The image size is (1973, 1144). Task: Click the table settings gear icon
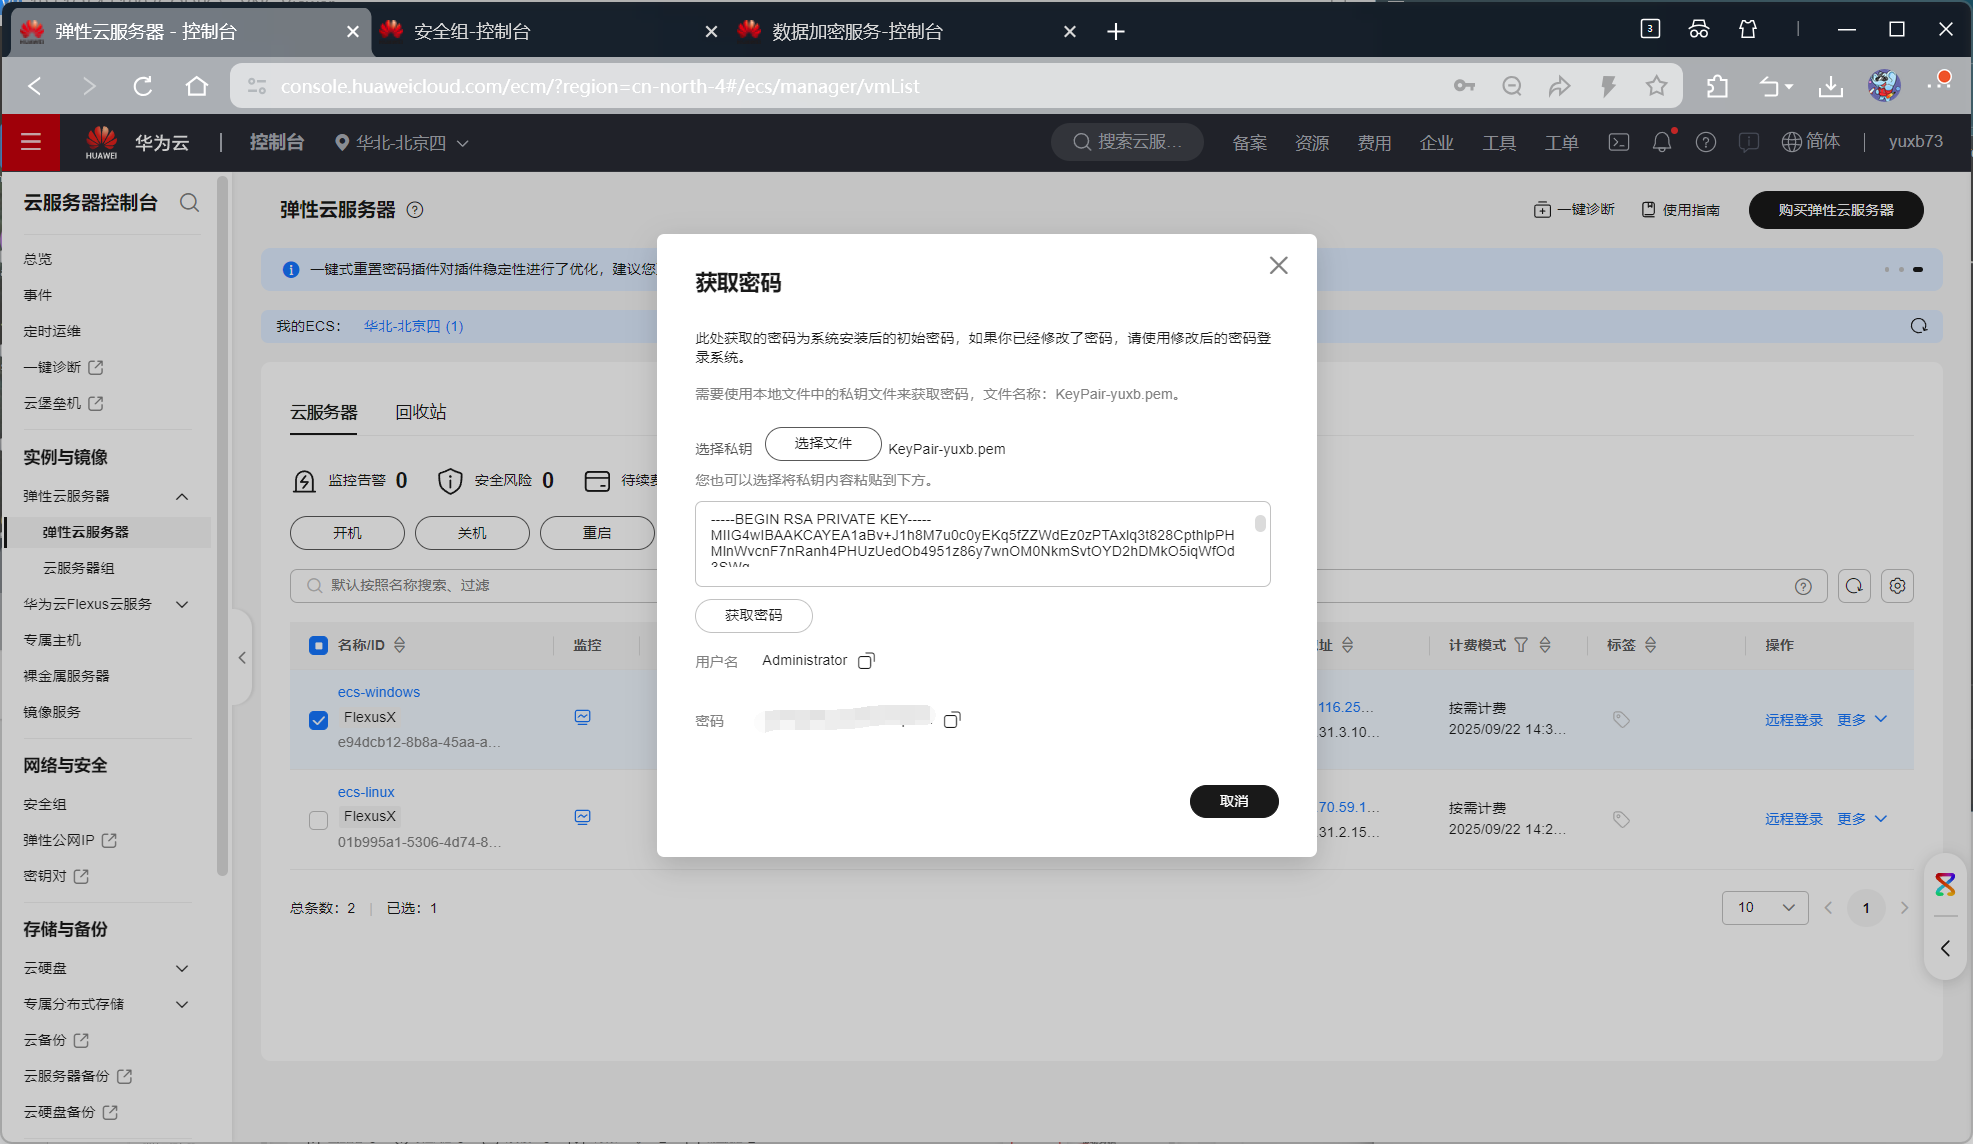(x=1897, y=586)
